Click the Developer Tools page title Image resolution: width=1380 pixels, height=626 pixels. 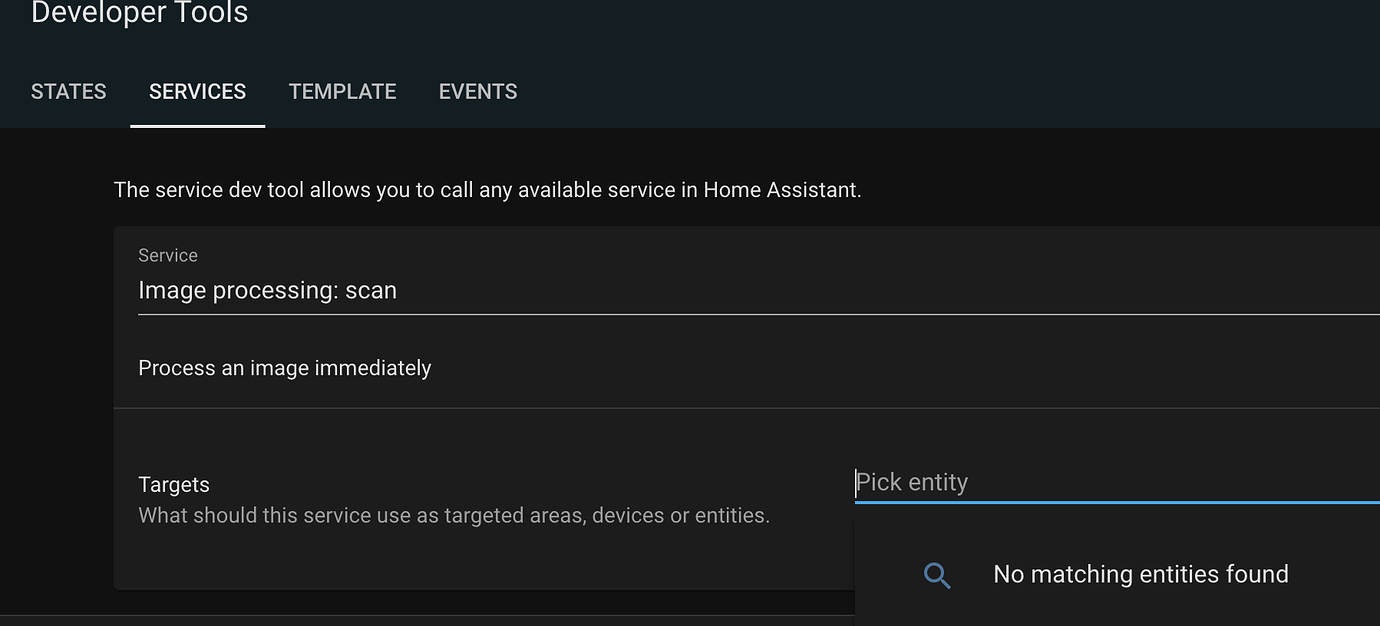pos(140,13)
